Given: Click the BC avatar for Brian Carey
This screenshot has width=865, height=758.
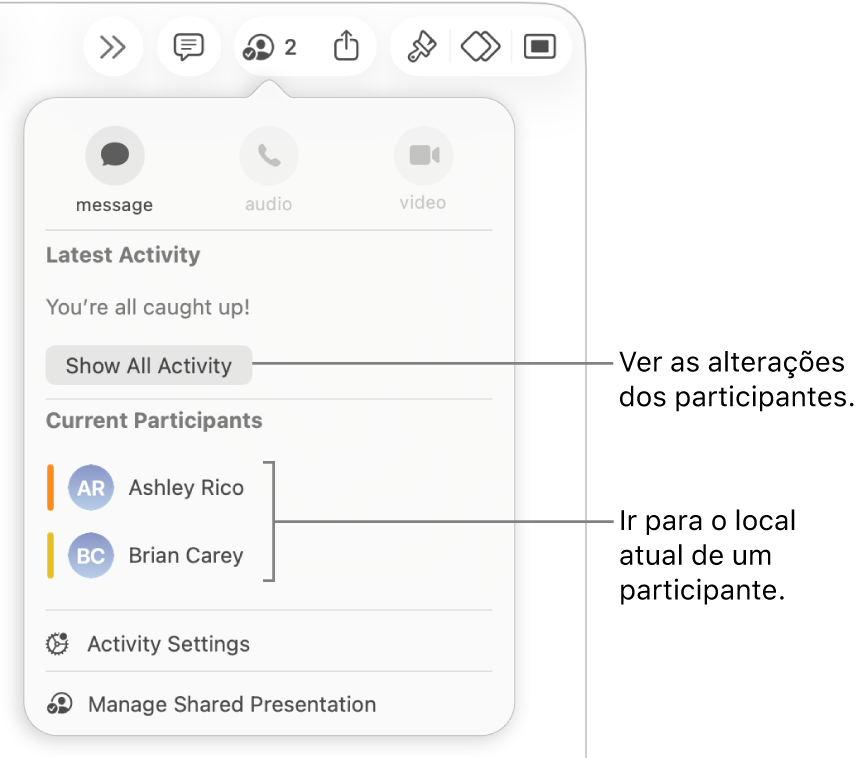Looking at the screenshot, I should point(91,556).
